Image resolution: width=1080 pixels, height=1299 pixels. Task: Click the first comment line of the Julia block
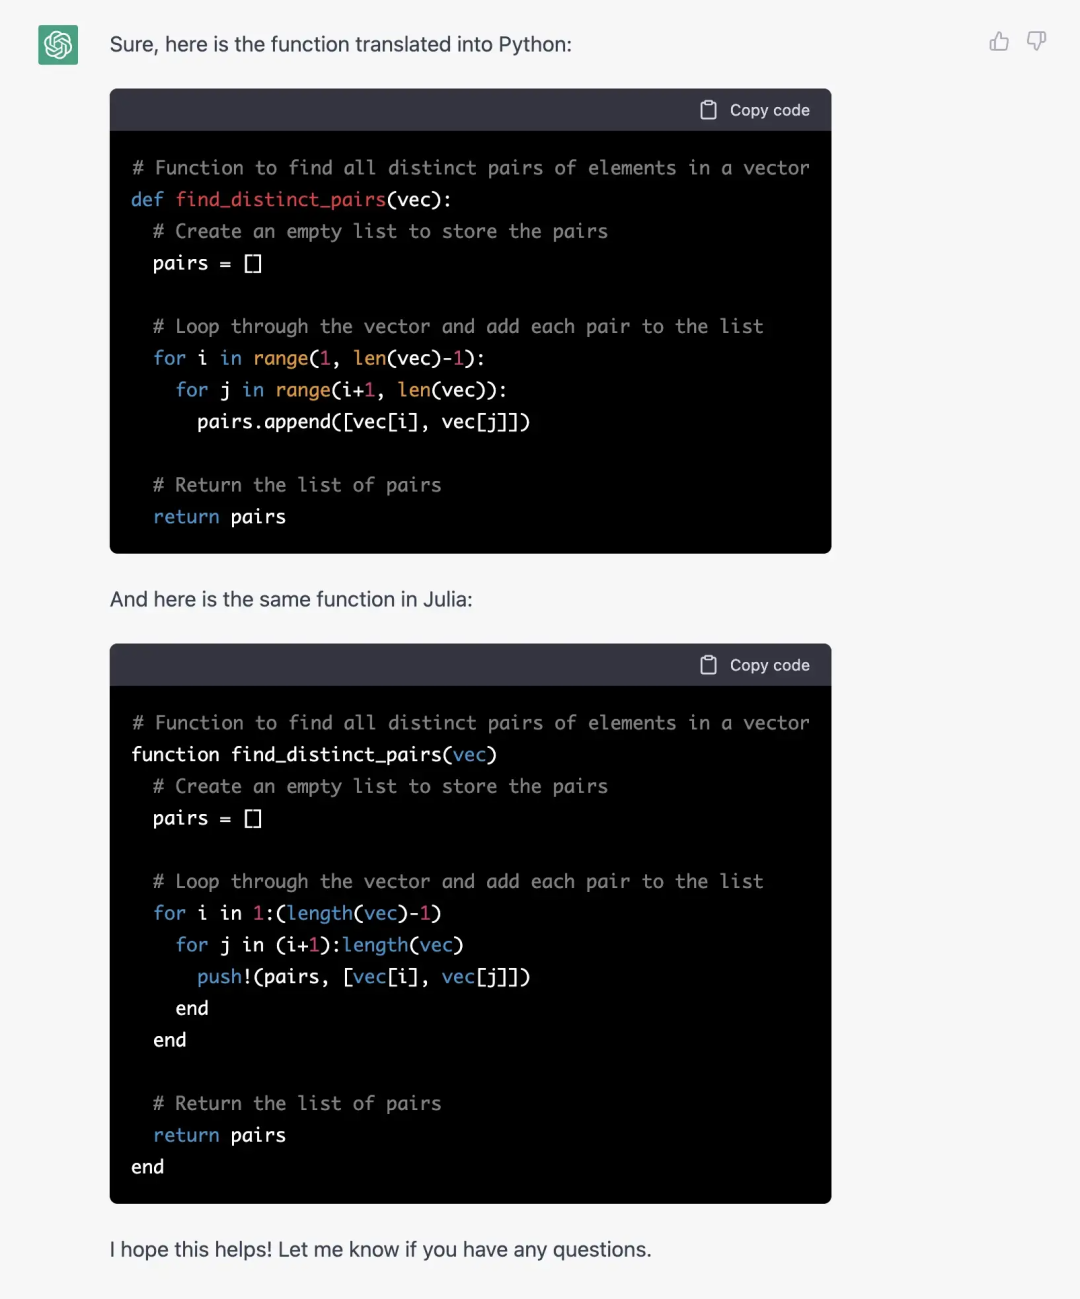click(x=470, y=723)
